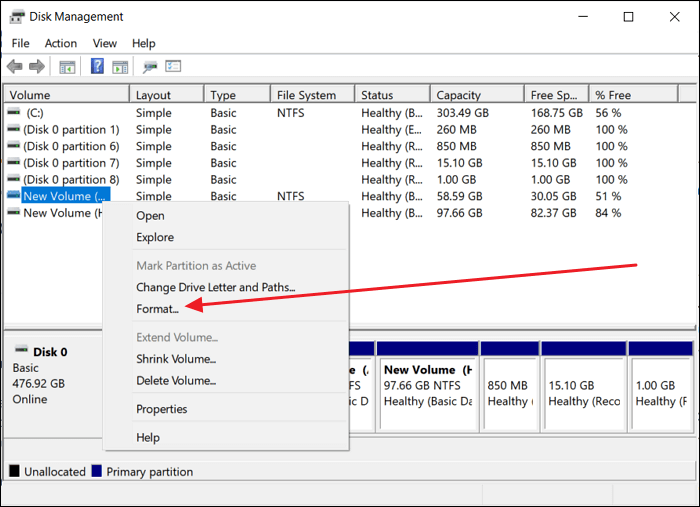
Task: Click the blue Primary partition legend swatch
Action: [x=96, y=471]
